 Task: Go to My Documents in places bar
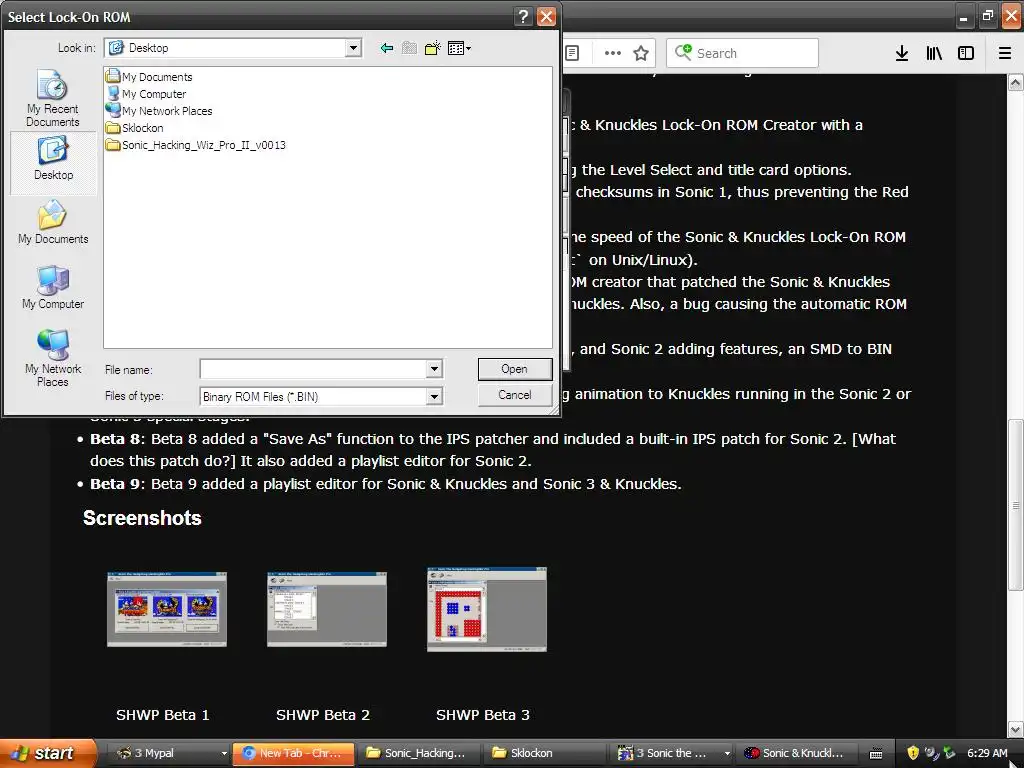pos(53,222)
